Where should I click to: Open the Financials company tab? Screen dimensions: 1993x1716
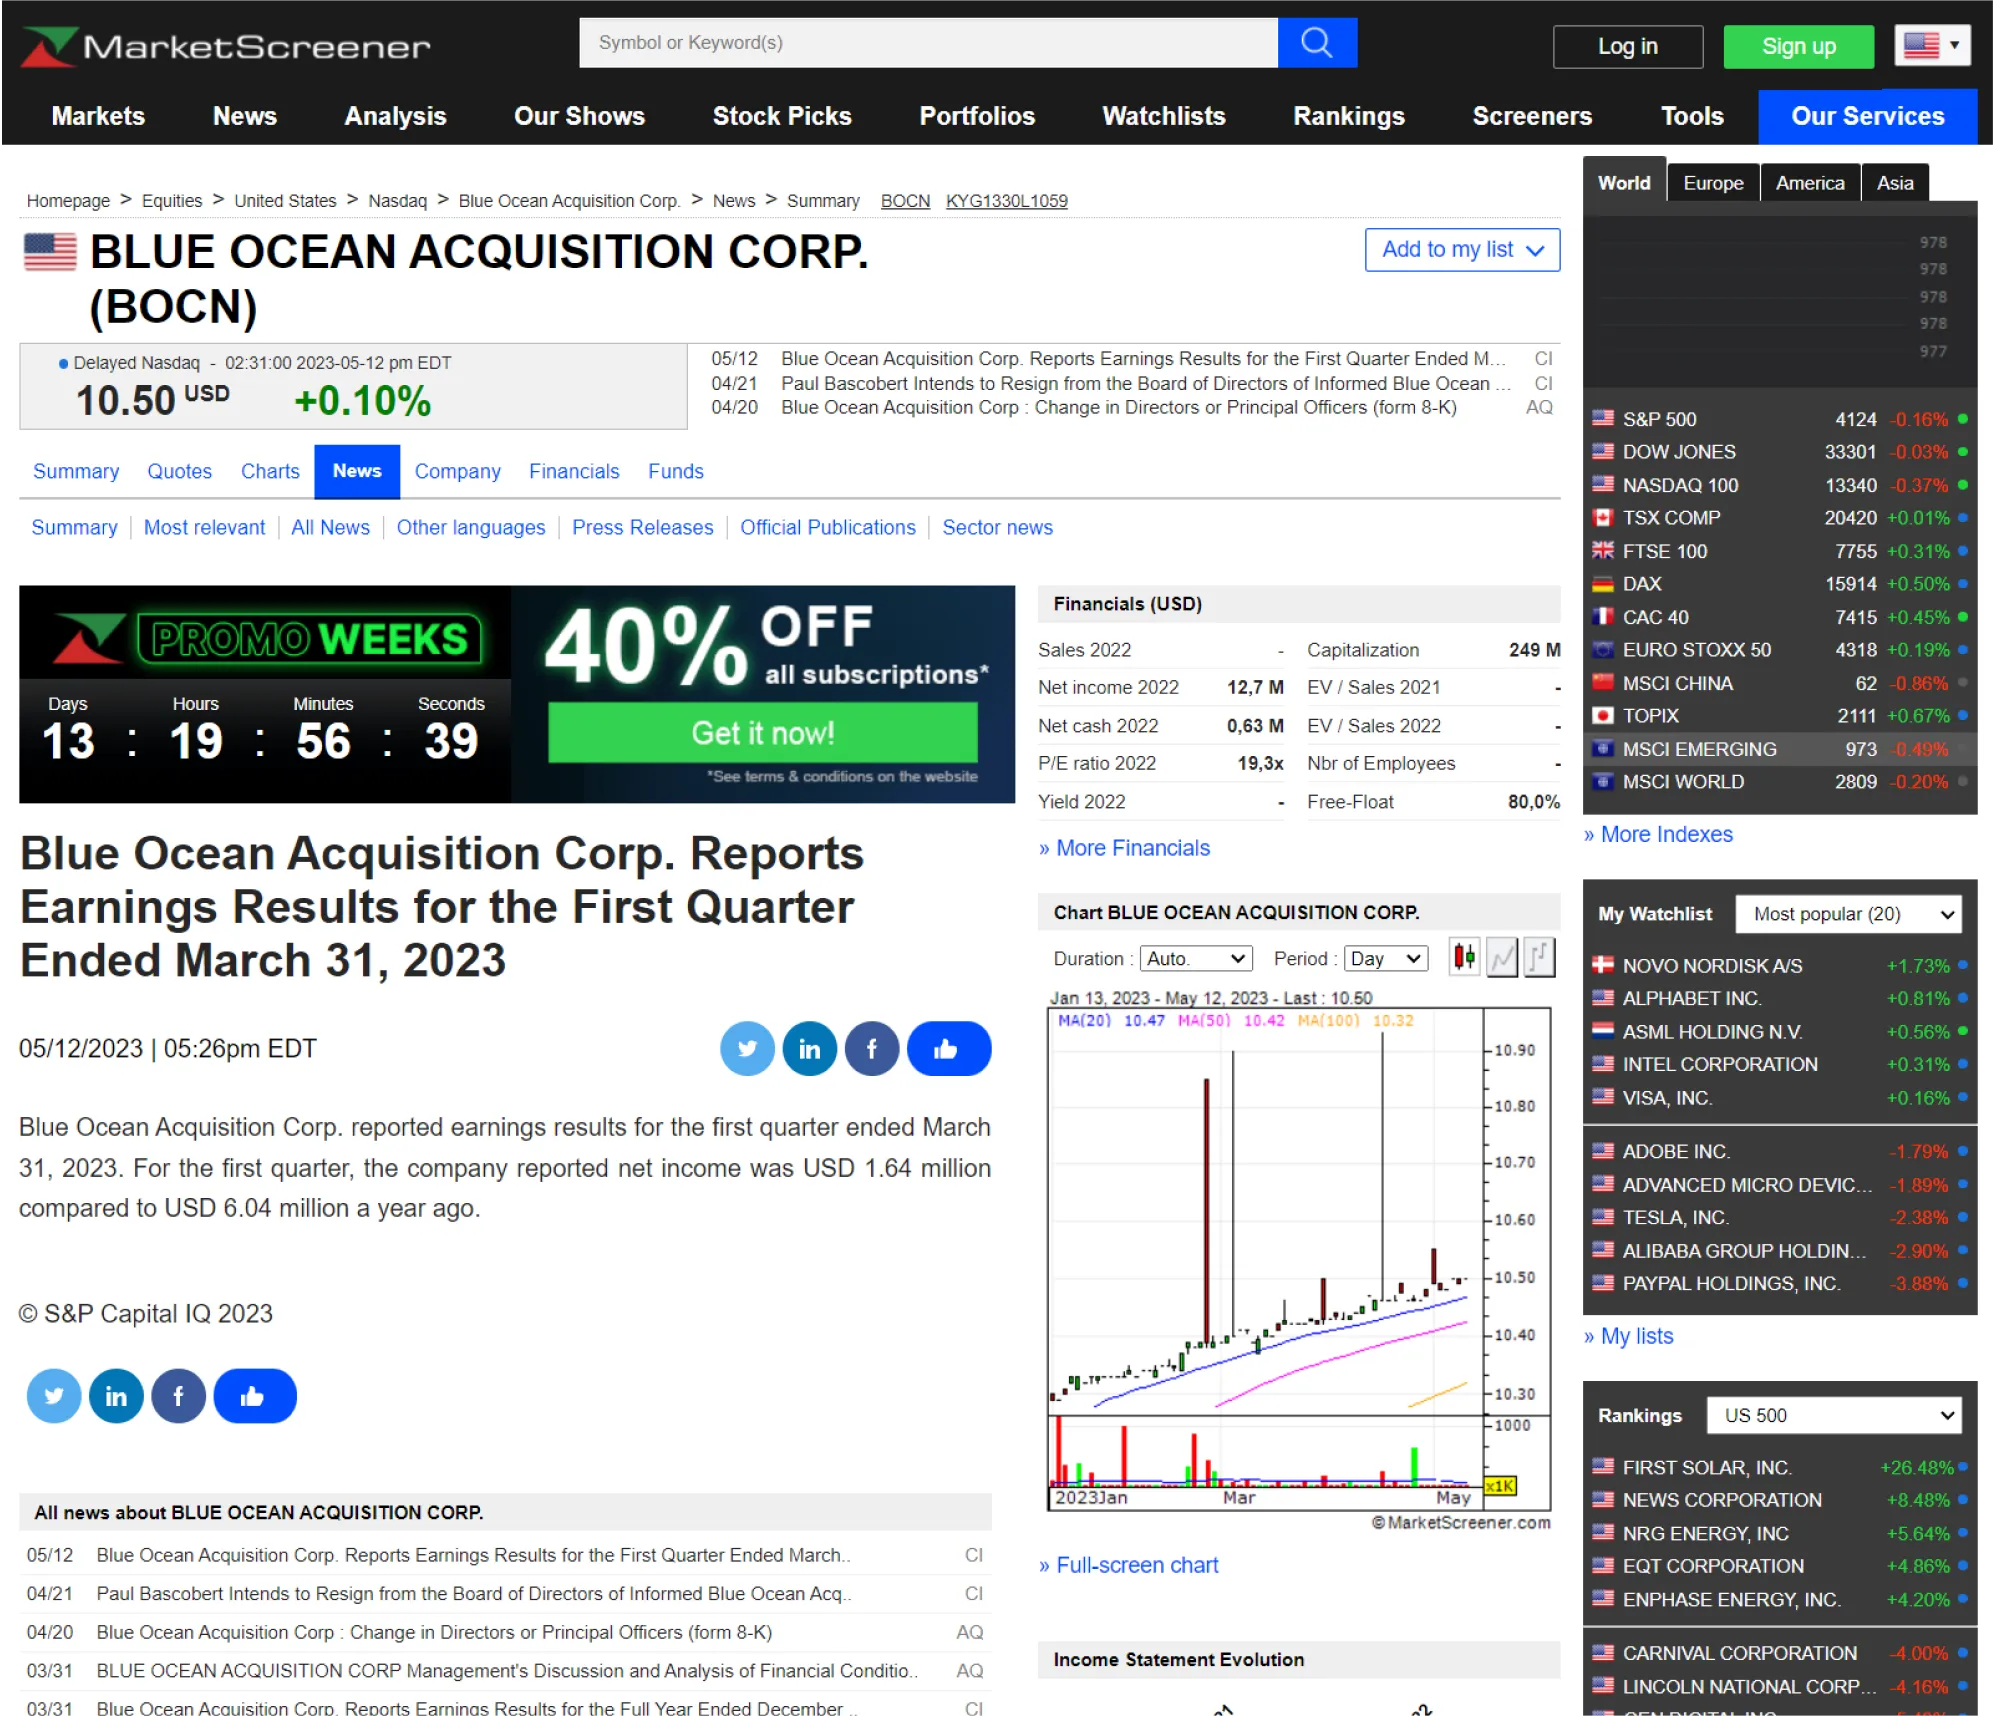574,471
